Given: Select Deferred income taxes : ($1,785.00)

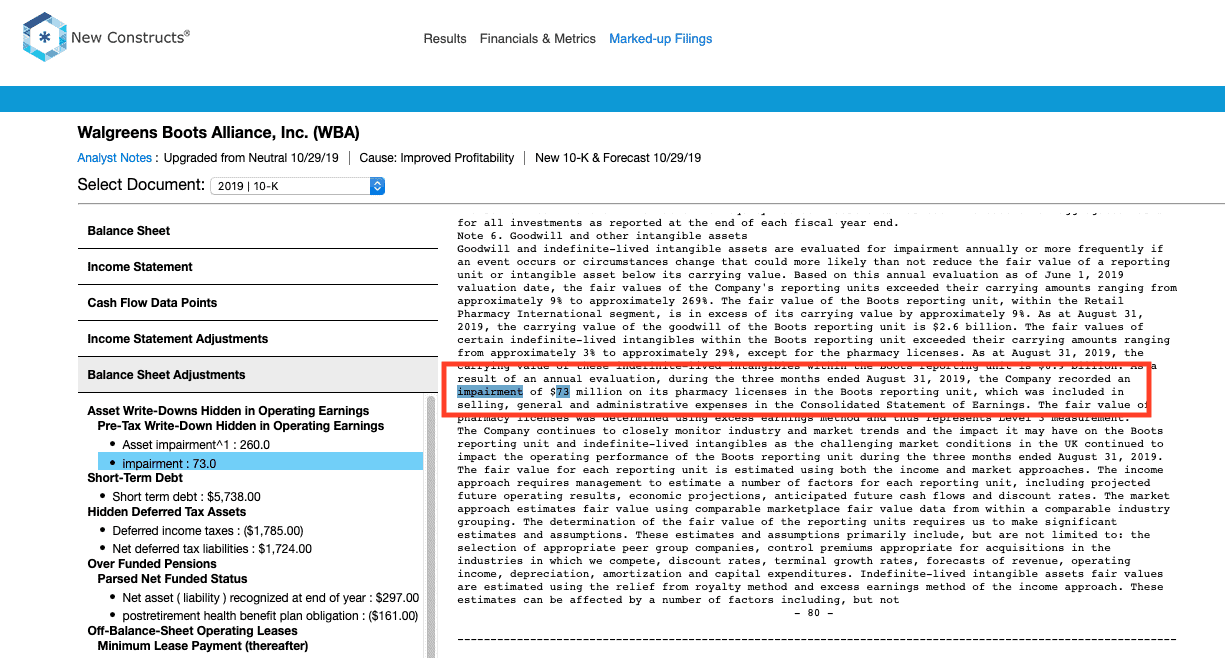Looking at the screenshot, I should pos(207,531).
